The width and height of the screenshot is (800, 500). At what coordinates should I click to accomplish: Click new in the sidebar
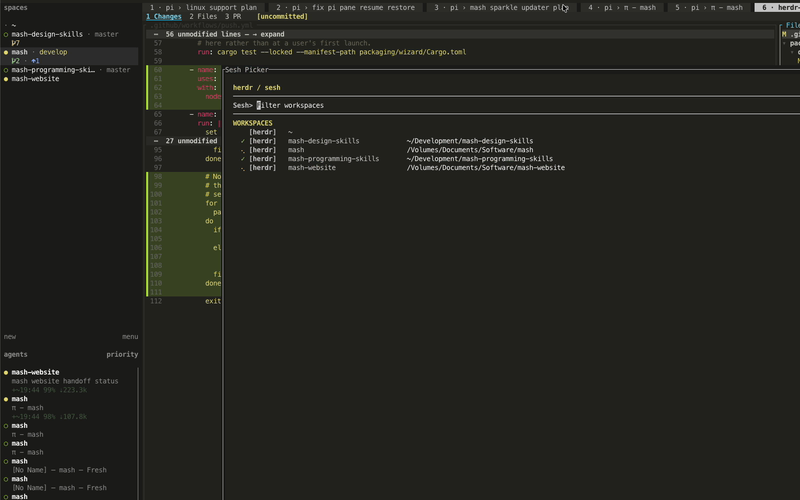pos(10,337)
